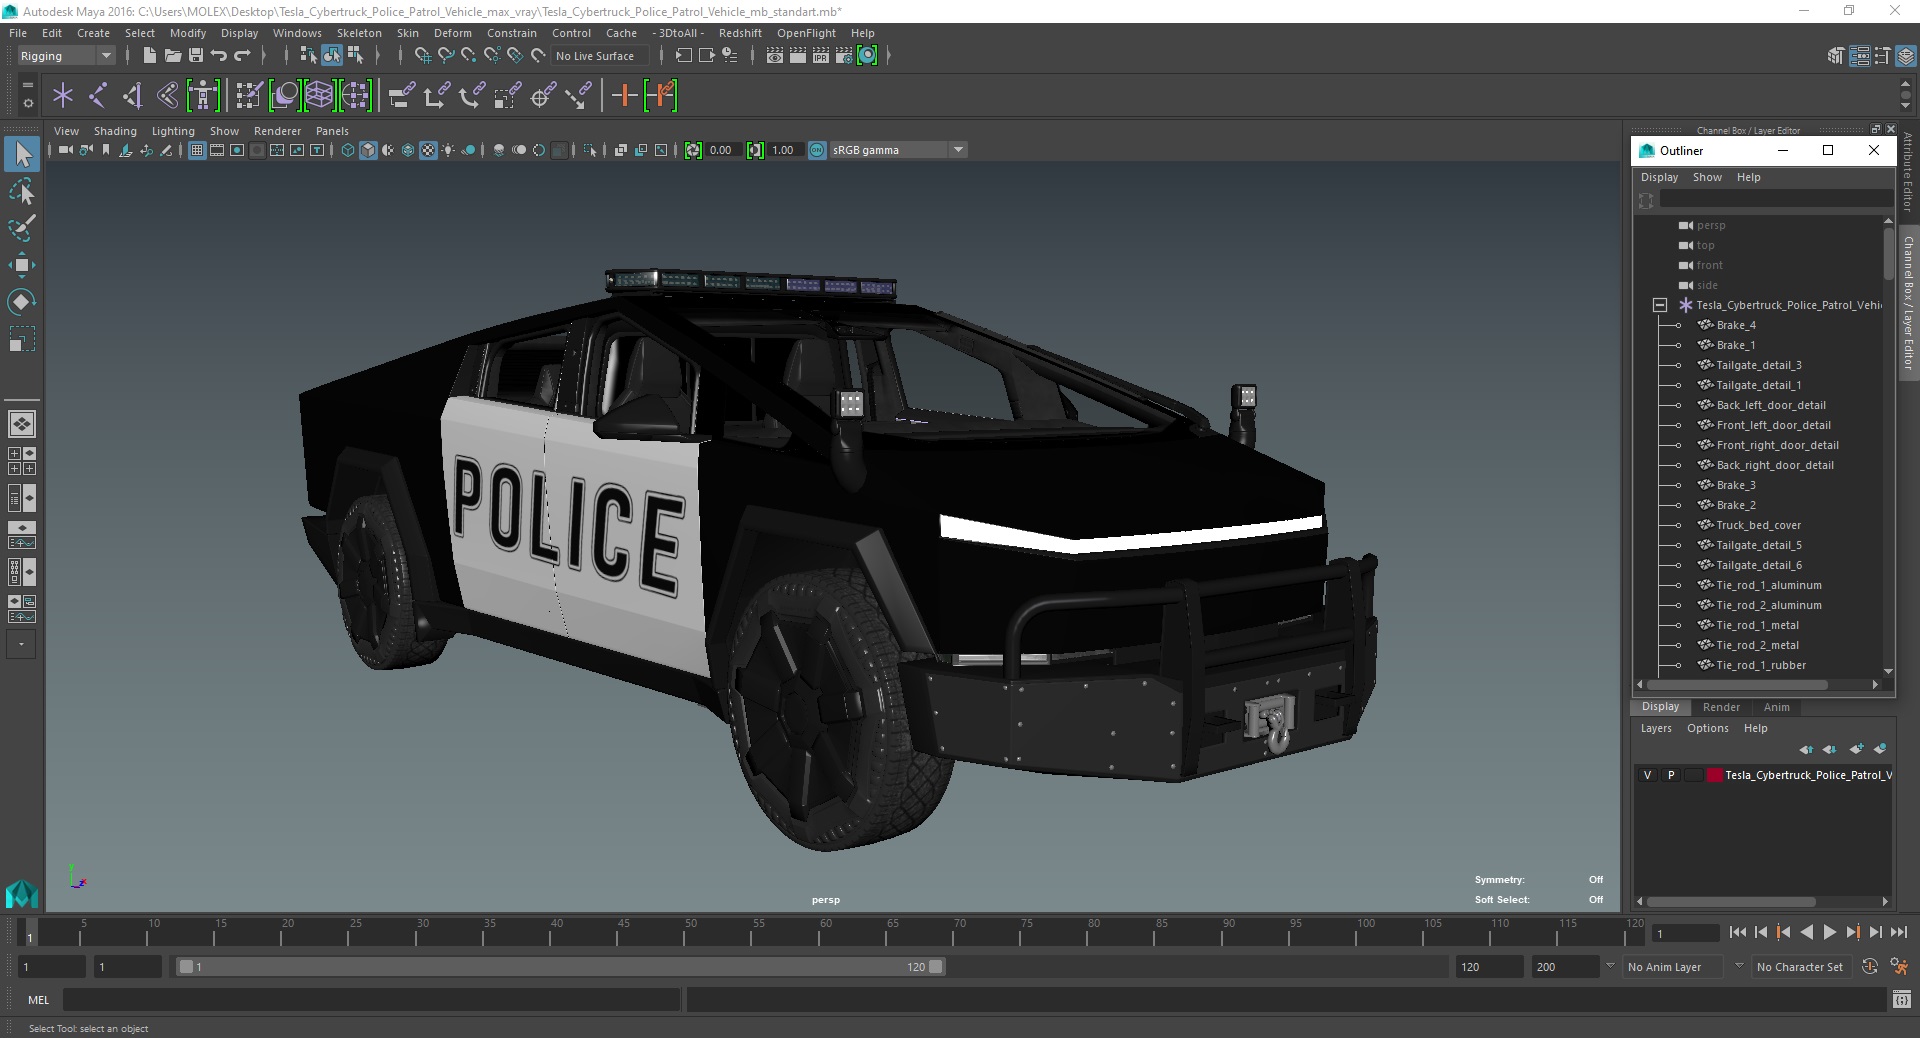
Task: Toggle the color management ON button
Action: 817,150
